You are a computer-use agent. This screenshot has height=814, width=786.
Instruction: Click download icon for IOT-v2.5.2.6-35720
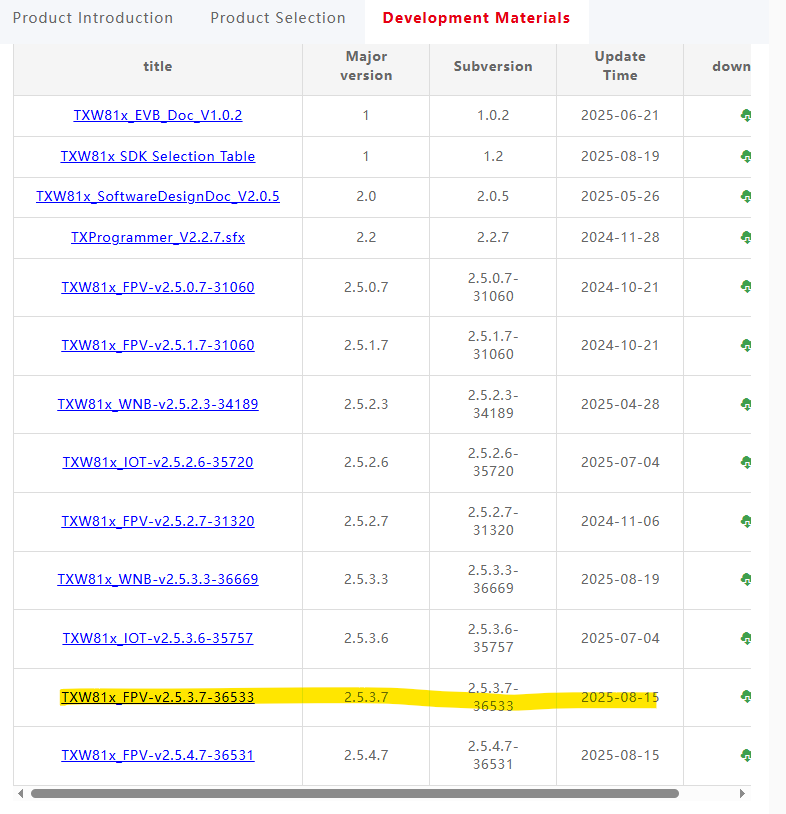pyautogui.click(x=746, y=462)
